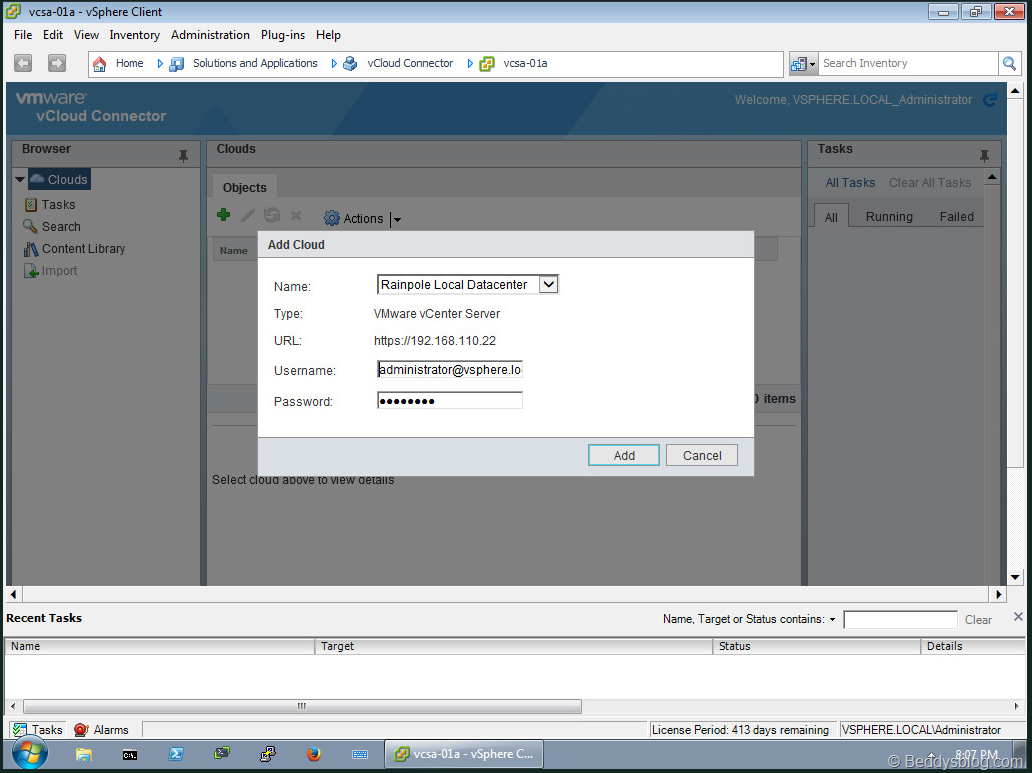The width and height of the screenshot is (1032, 773).
Task: Select Clouds in the Browser tree
Action: coord(59,179)
